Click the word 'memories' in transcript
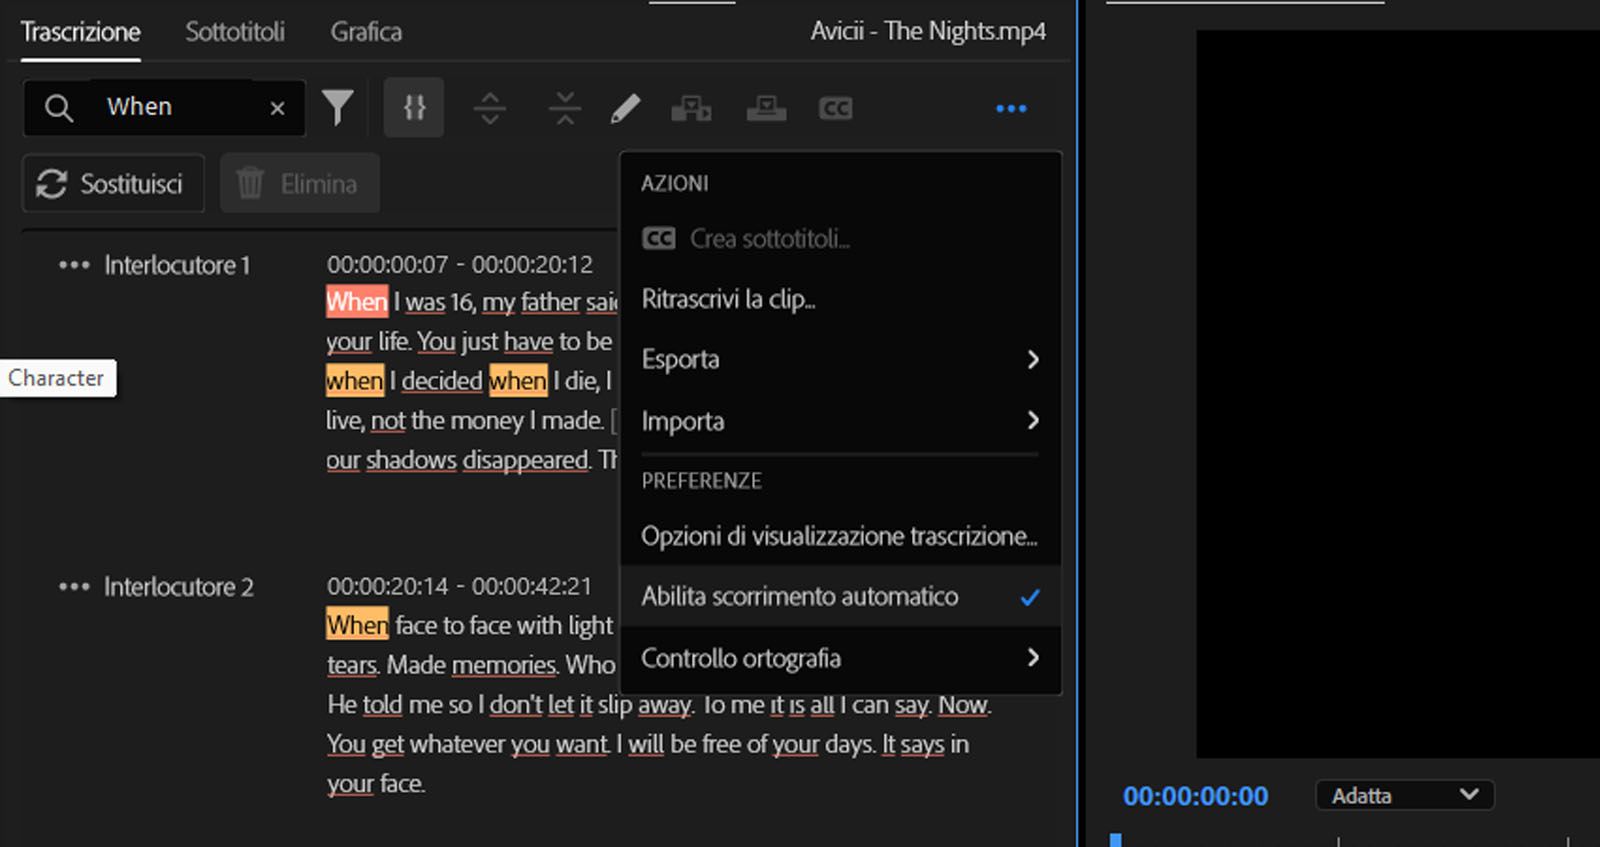1600x847 pixels. tap(504, 665)
